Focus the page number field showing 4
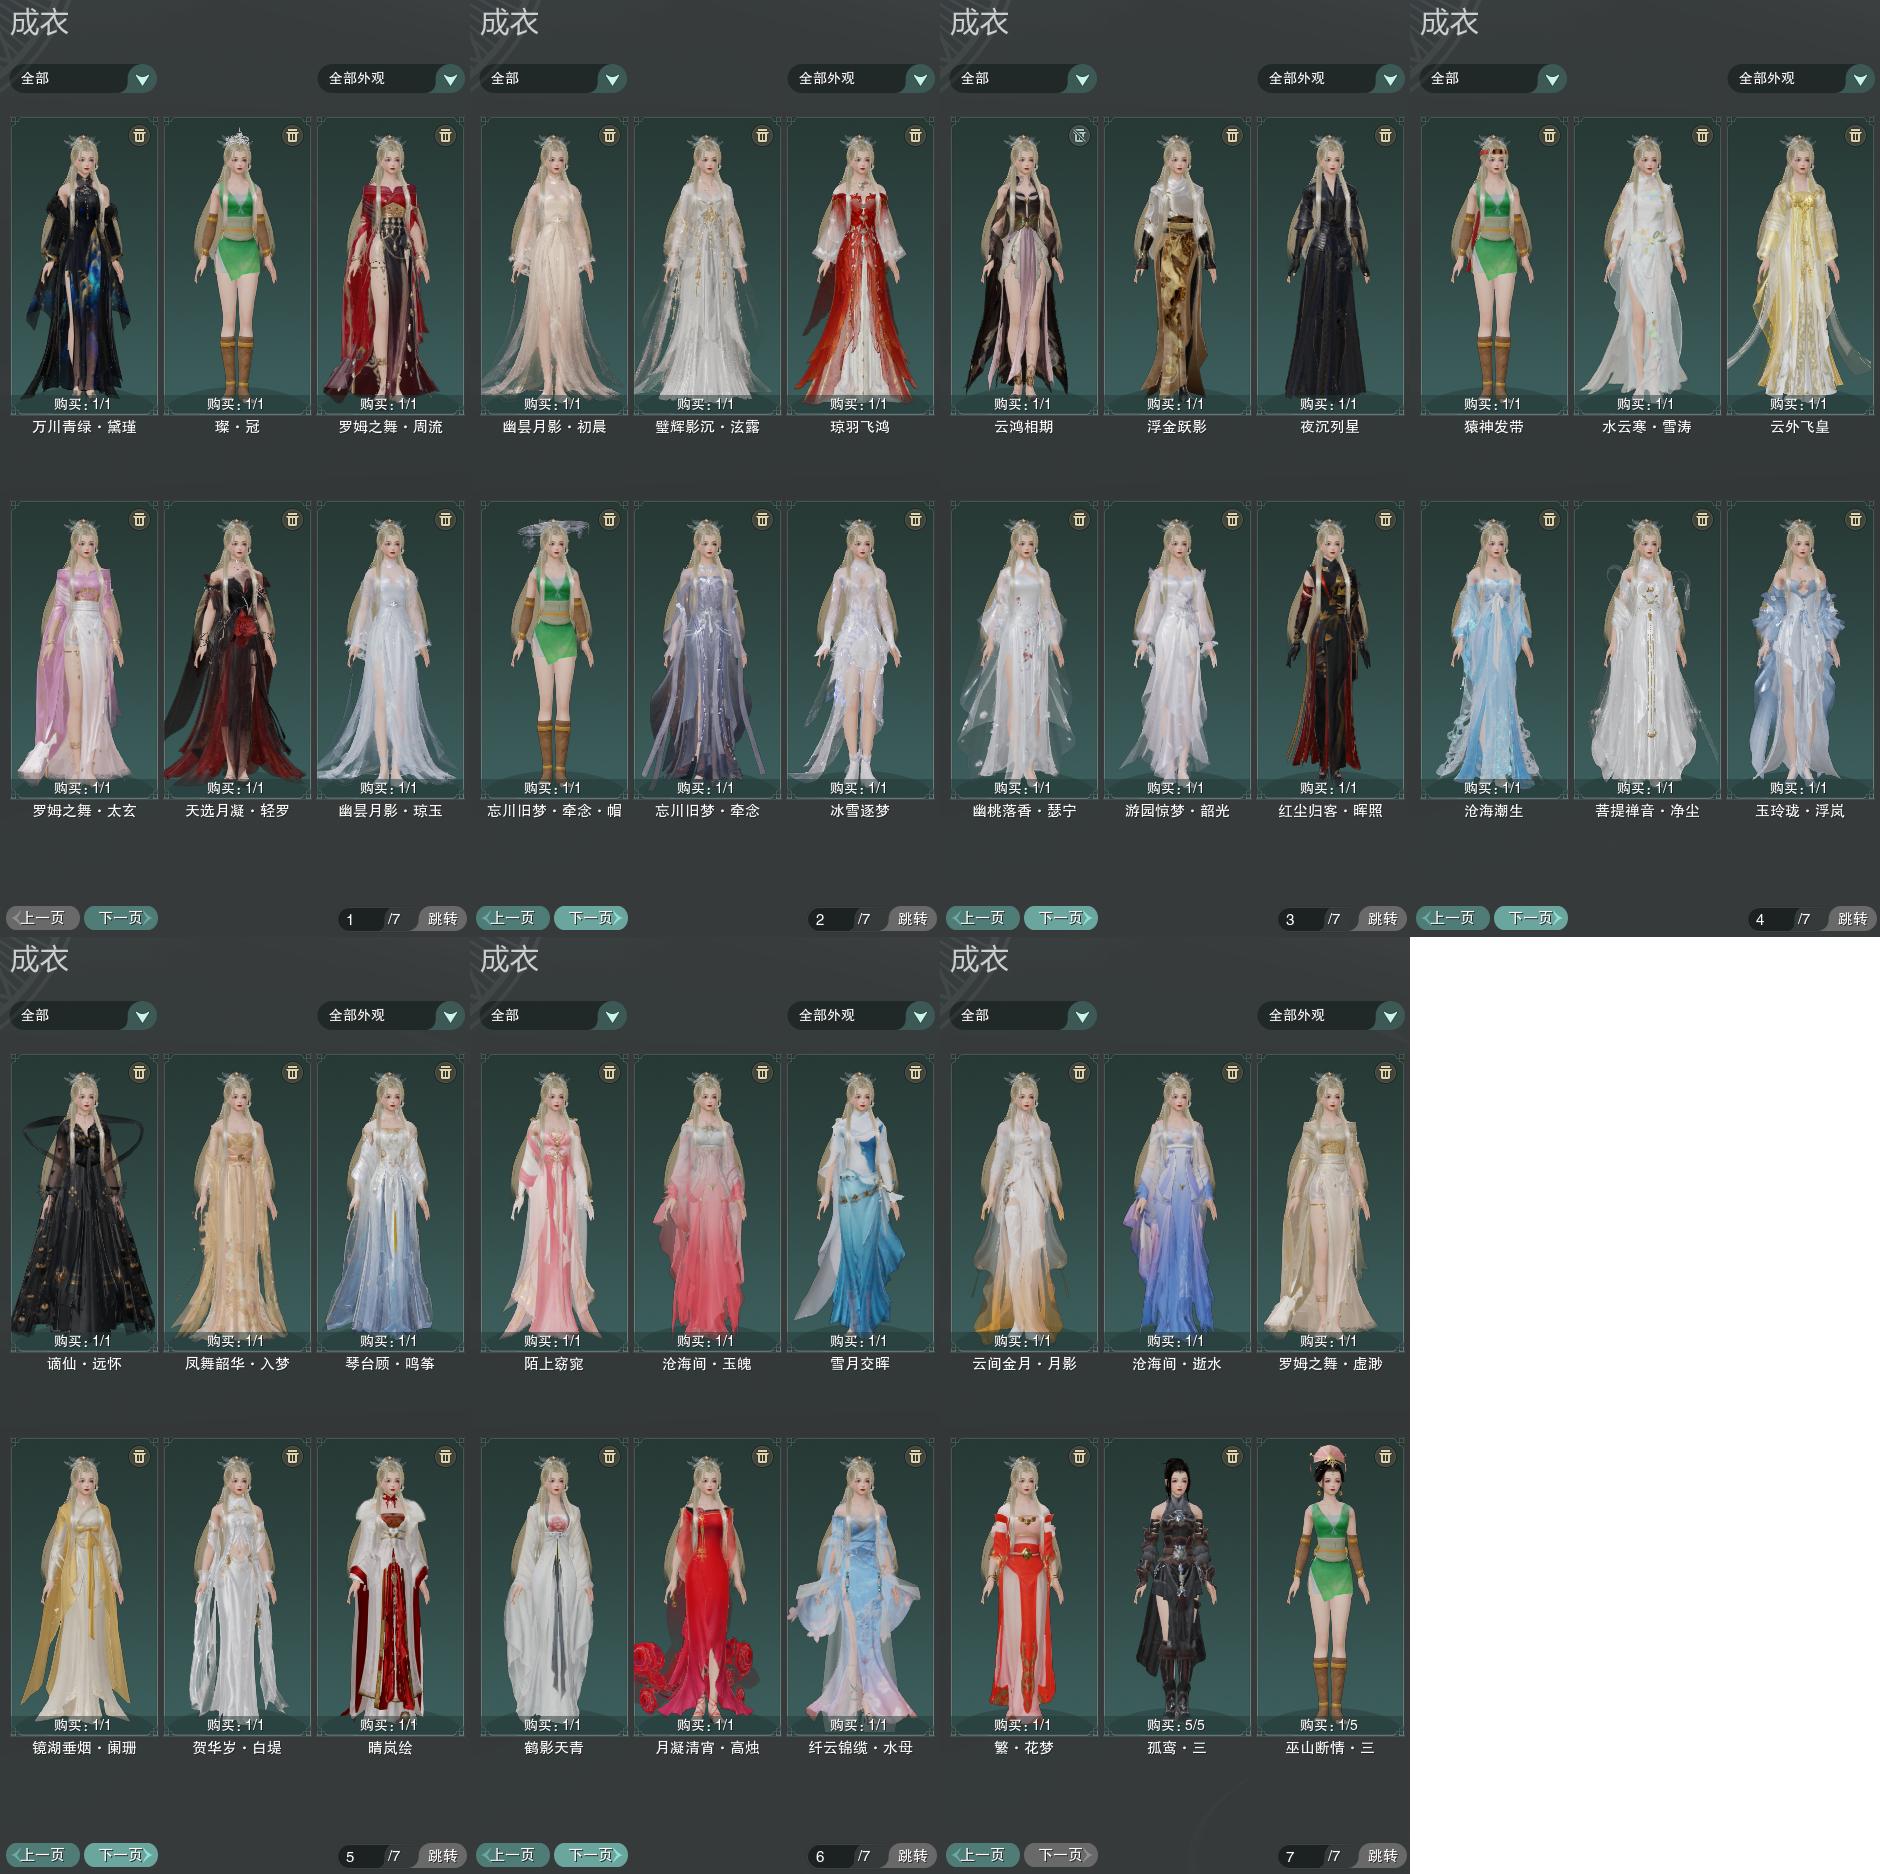The height and width of the screenshot is (1874, 1880). (1771, 919)
